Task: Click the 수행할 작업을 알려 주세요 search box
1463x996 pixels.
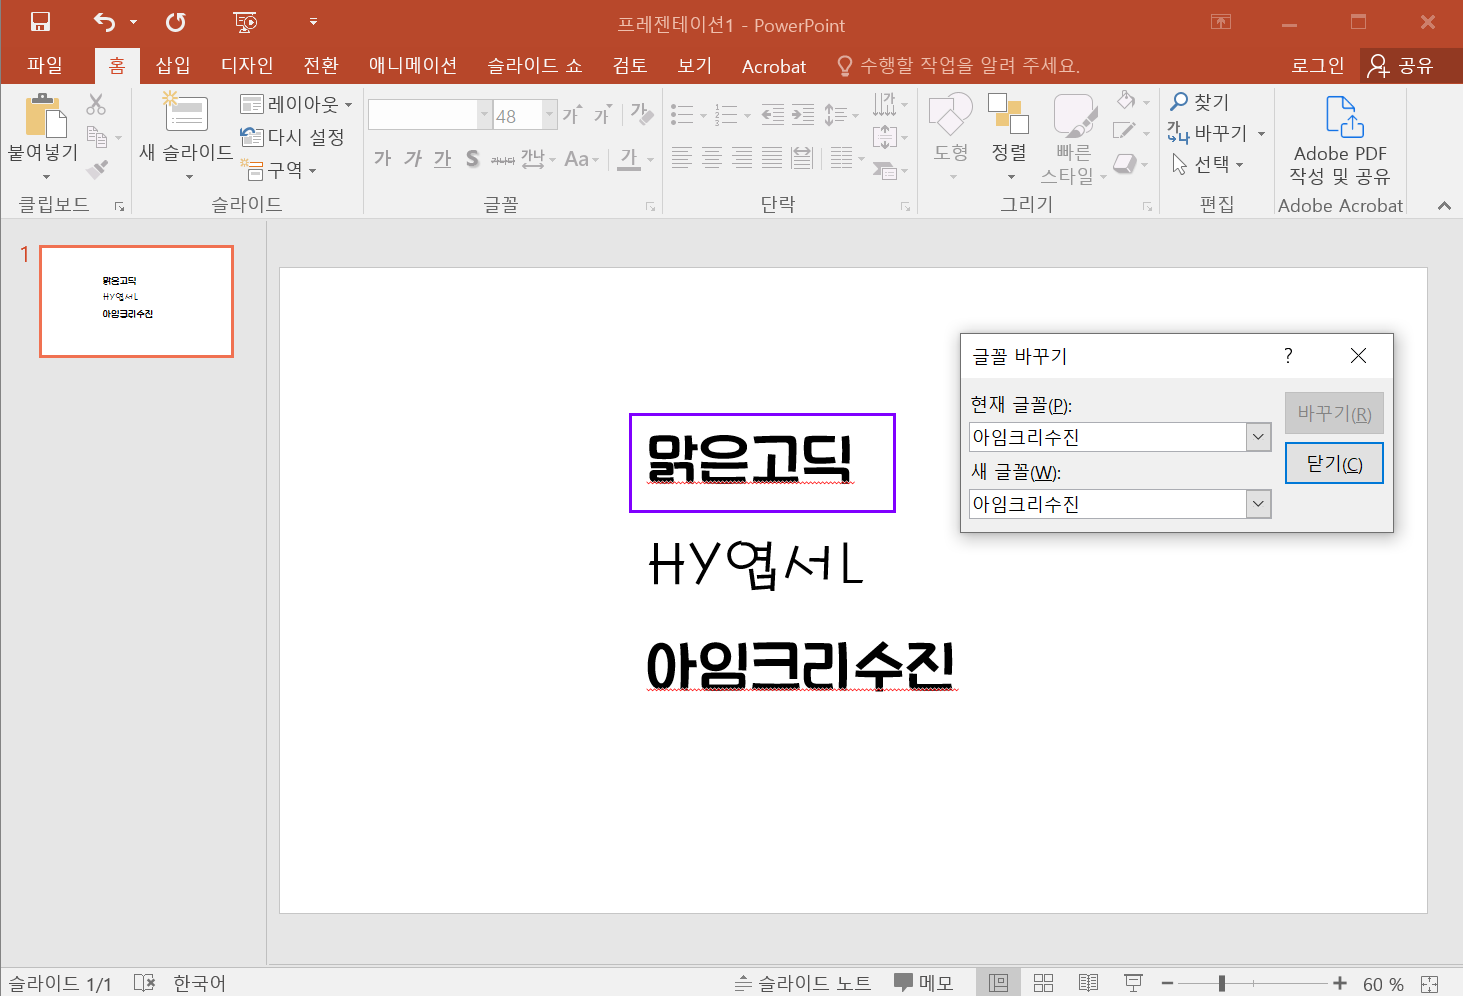Action: click(958, 66)
